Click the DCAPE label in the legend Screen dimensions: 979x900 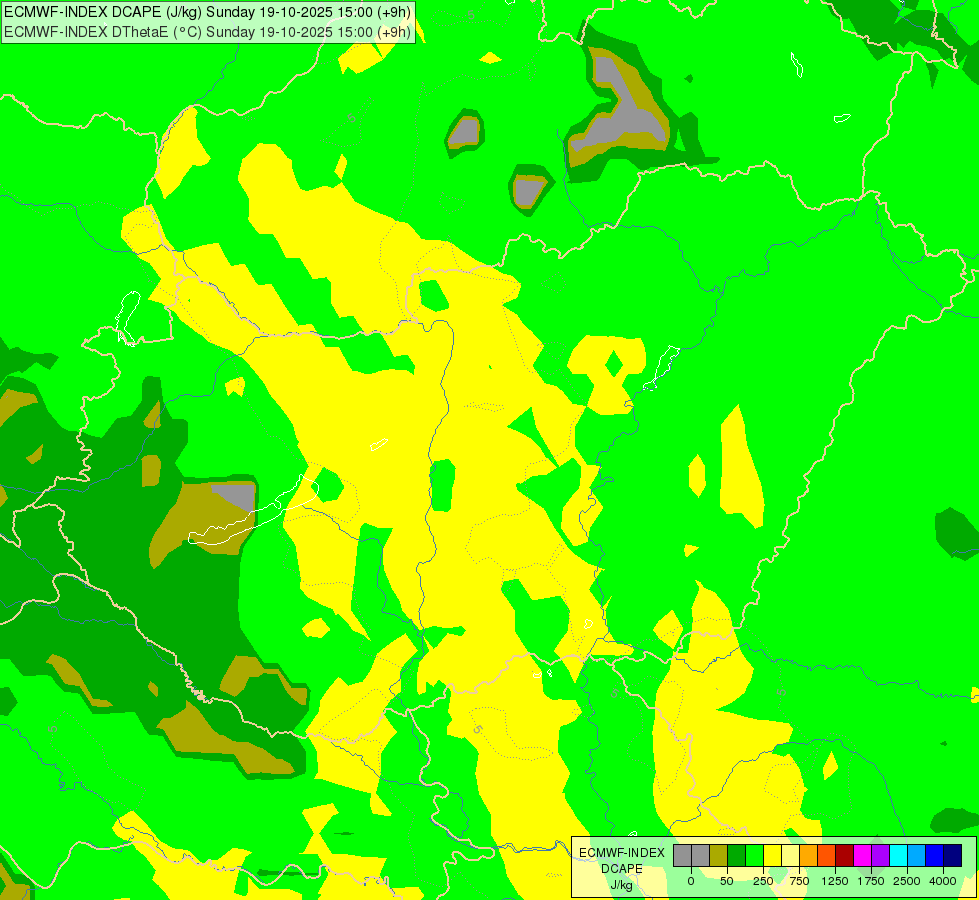pos(622,869)
